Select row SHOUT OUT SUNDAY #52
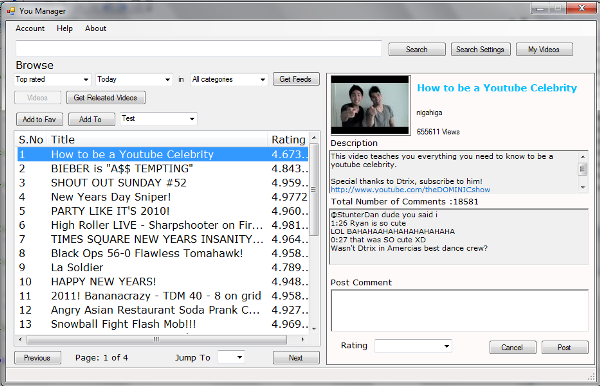Screen dimensions: 600x386 pos(163,182)
